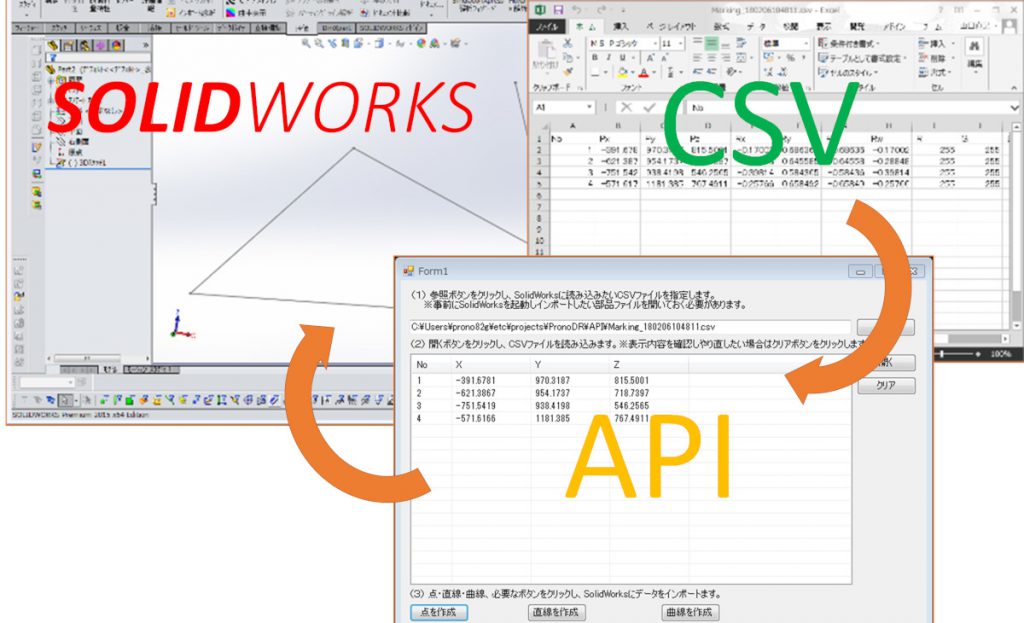Click the formula bar cancel X icon
The height and width of the screenshot is (623, 1024).
pyautogui.click(x=626, y=107)
